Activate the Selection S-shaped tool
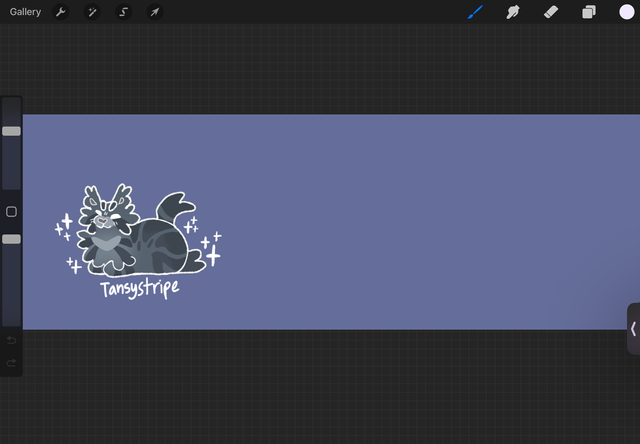Viewport: 640px width, 444px height. [124, 12]
